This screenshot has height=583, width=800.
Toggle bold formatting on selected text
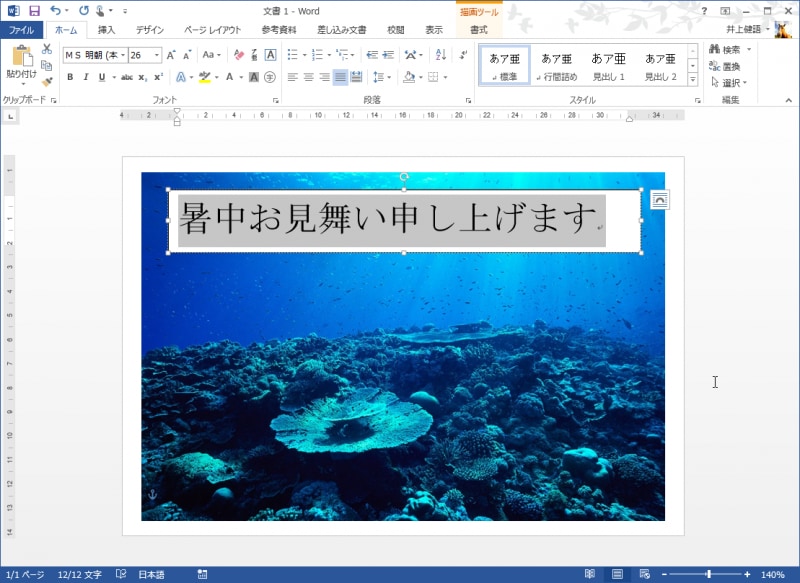(70, 76)
